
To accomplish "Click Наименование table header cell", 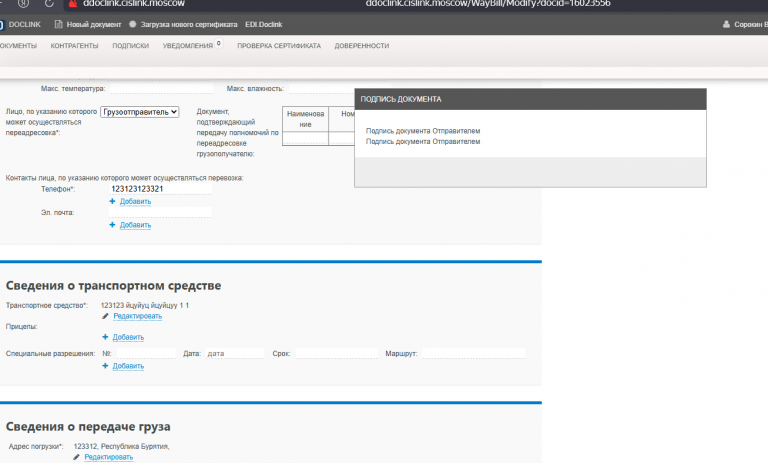I will tap(305, 119).
